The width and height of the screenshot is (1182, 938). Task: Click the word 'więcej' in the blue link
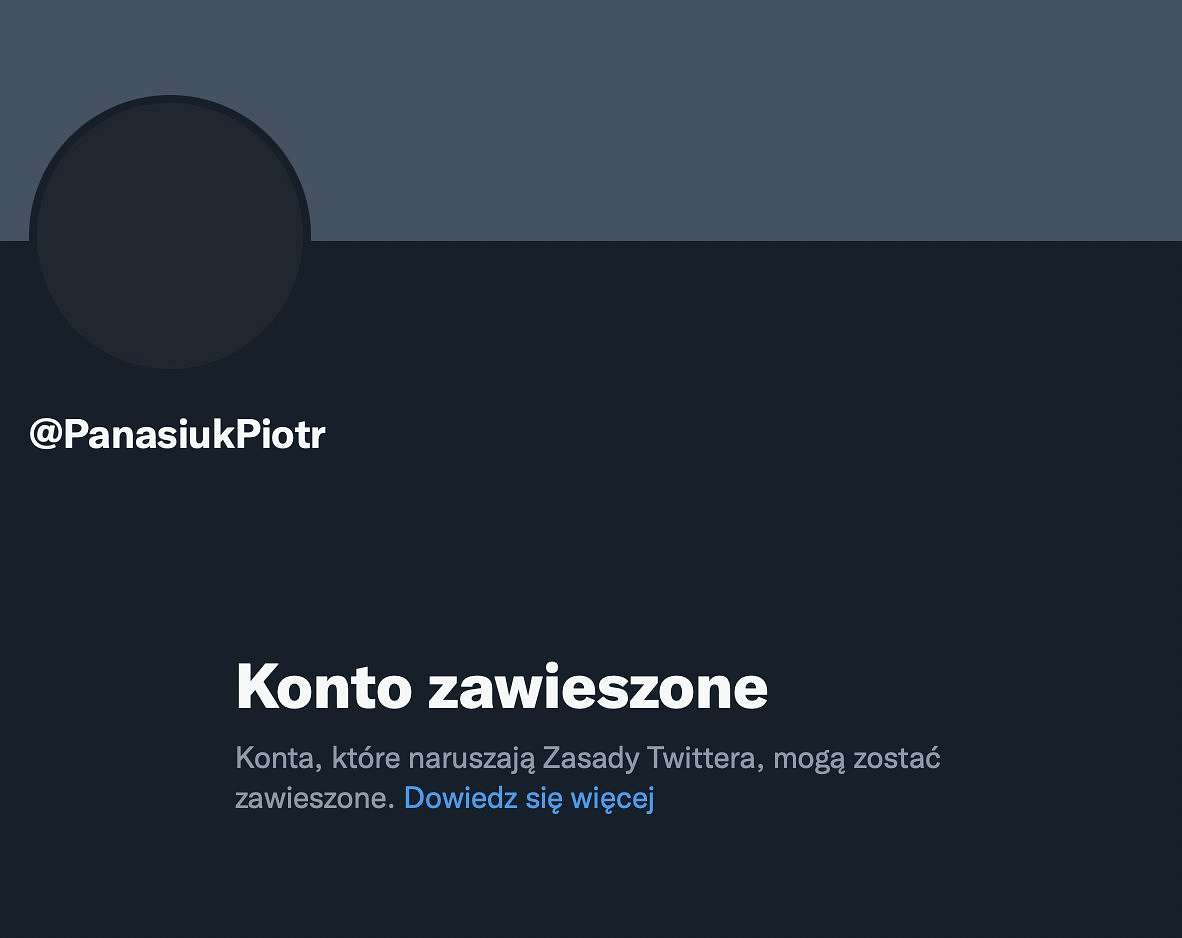click(x=612, y=799)
